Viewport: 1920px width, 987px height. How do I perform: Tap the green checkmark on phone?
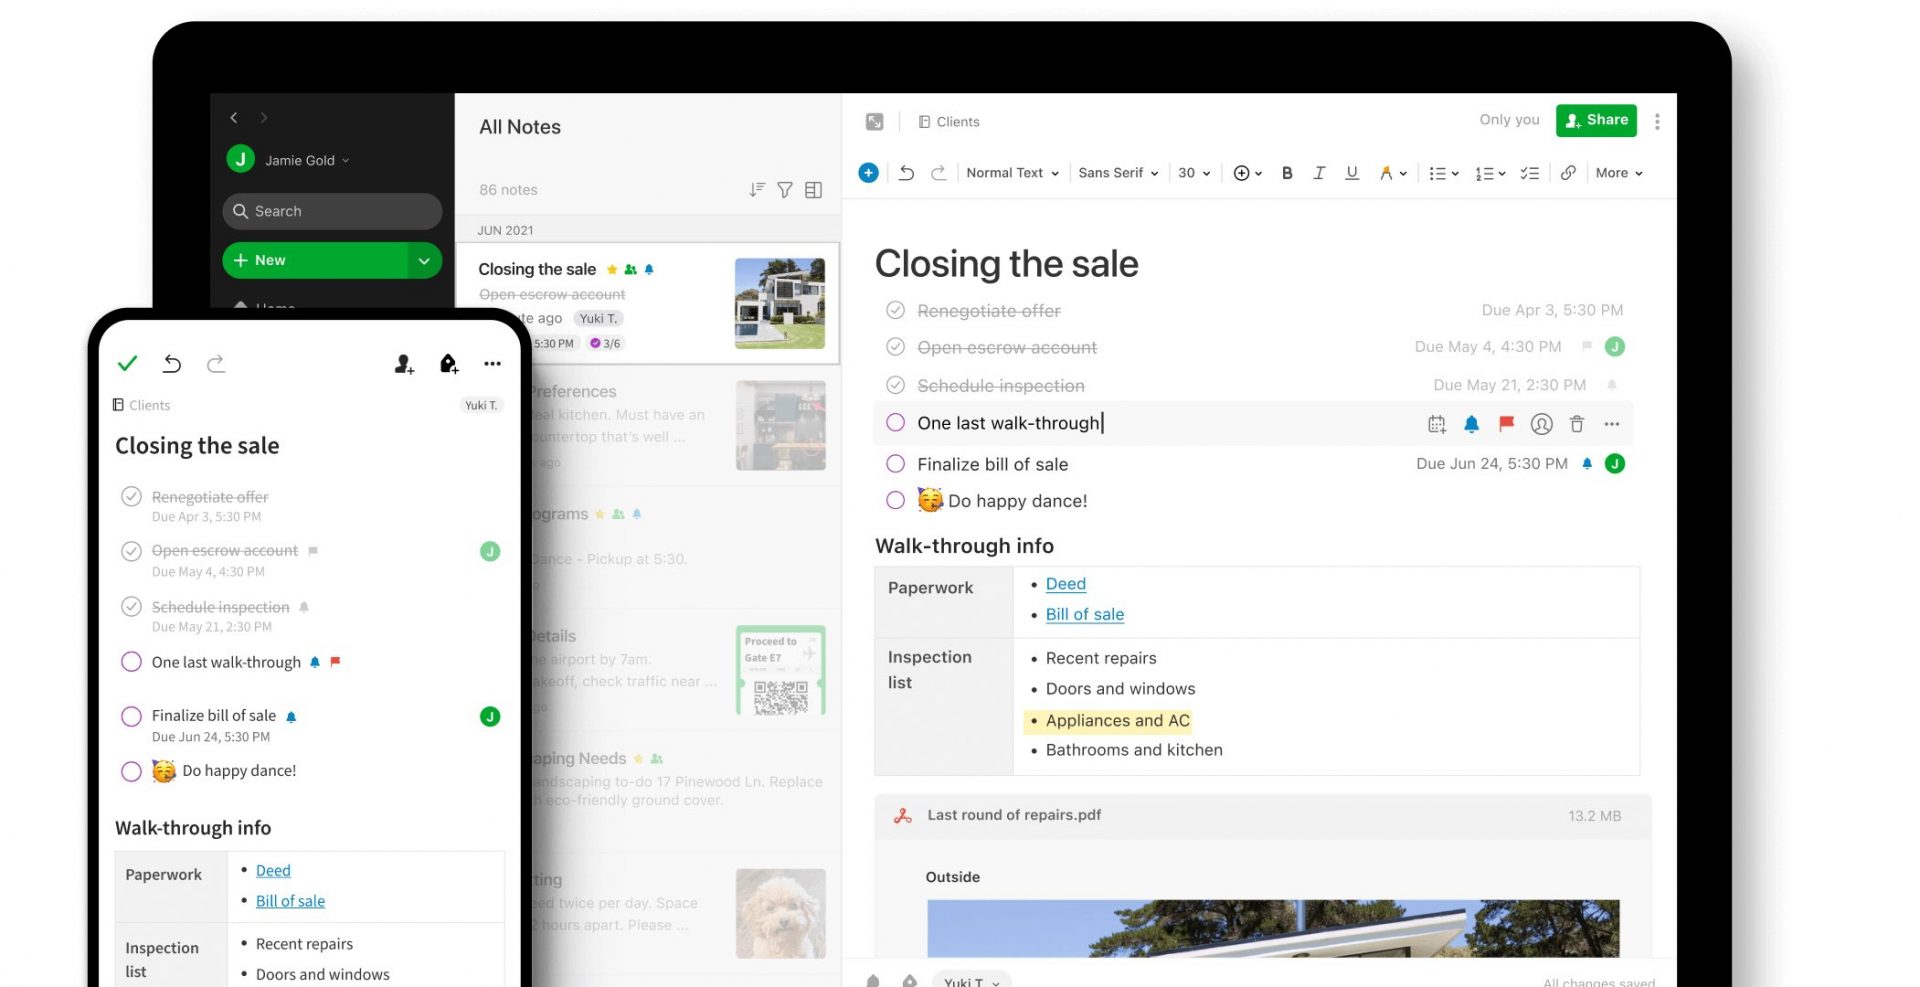pyautogui.click(x=127, y=363)
